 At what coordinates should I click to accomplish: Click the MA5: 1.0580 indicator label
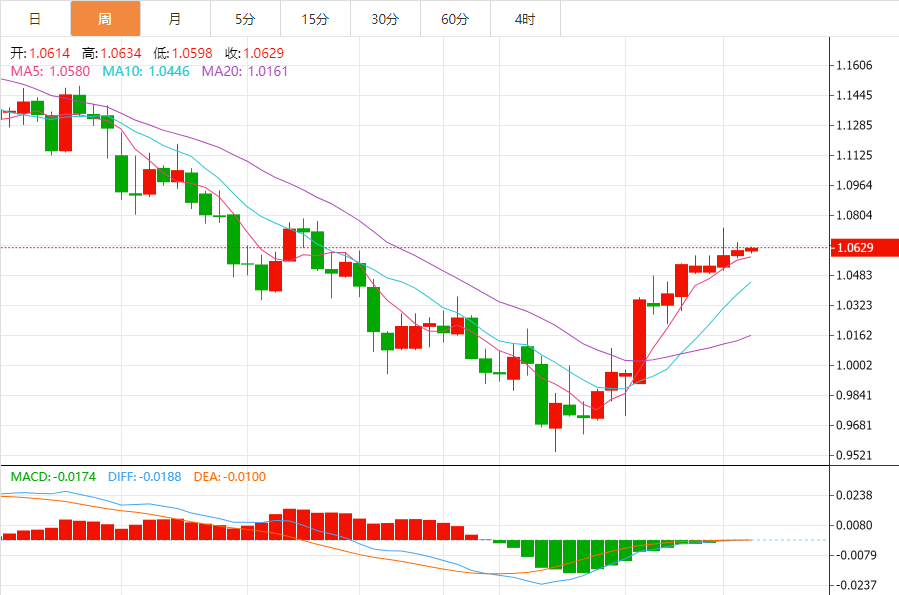pyautogui.click(x=50, y=72)
